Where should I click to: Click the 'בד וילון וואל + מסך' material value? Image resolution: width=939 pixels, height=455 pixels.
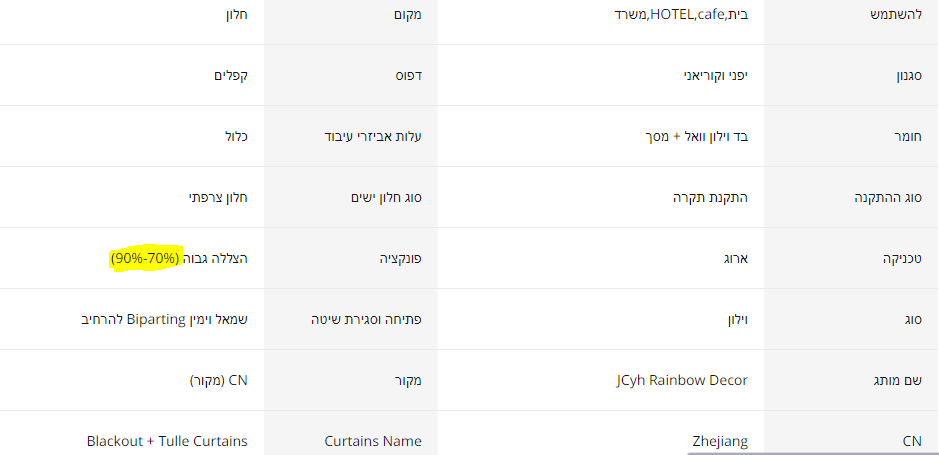click(697, 136)
